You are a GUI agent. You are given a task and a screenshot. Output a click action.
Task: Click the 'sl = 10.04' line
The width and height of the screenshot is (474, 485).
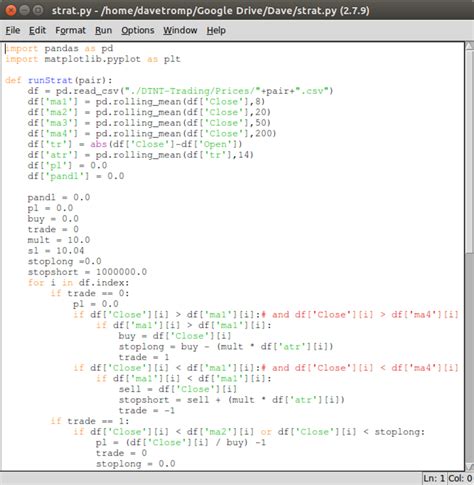click(x=56, y=251)
